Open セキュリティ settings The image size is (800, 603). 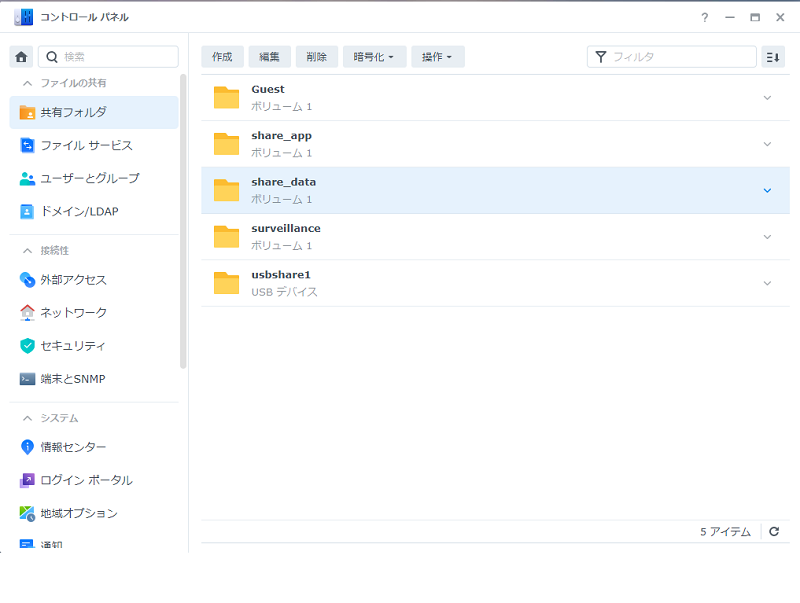(x=94, y=345)
